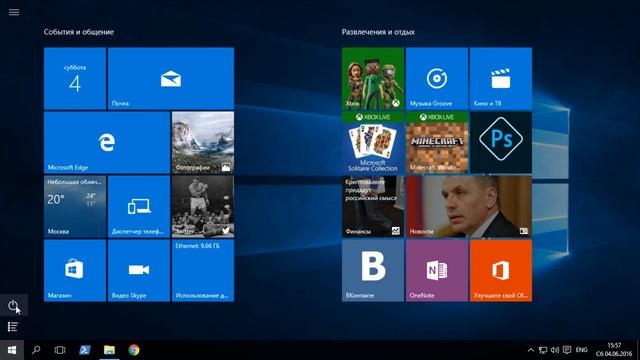Open the Кино и ТВ tile
Screen dimensions: 640x360
501,78
